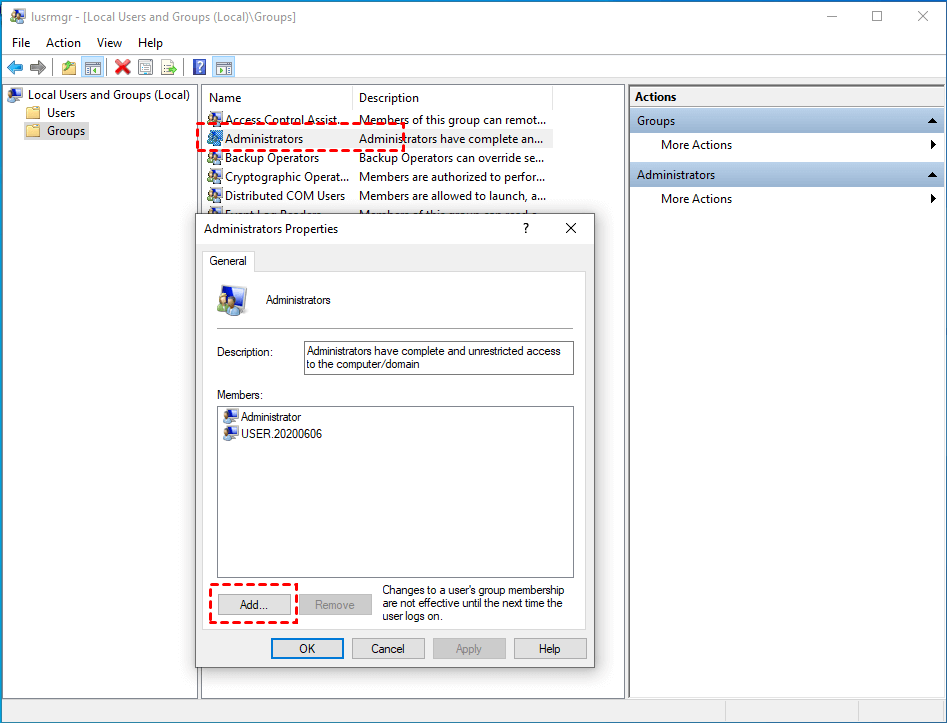Screen dimensions: 947x723
Task: Select member Administrator in Members list
Action: click(x=271, y=417)
